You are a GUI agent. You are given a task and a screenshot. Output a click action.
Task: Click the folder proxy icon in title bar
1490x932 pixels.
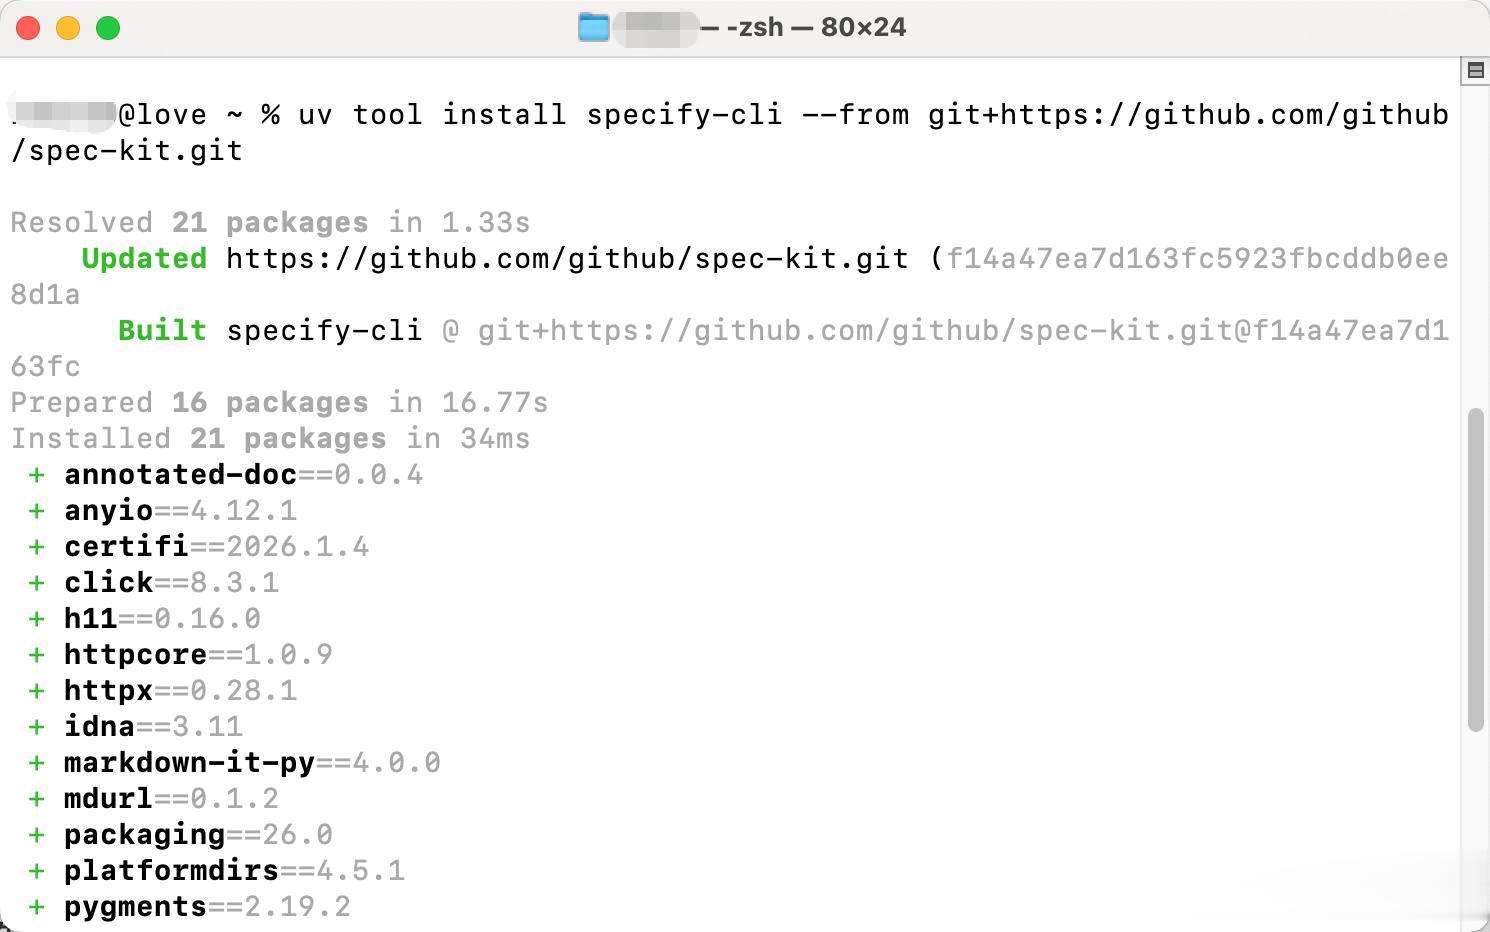(593, 27)
